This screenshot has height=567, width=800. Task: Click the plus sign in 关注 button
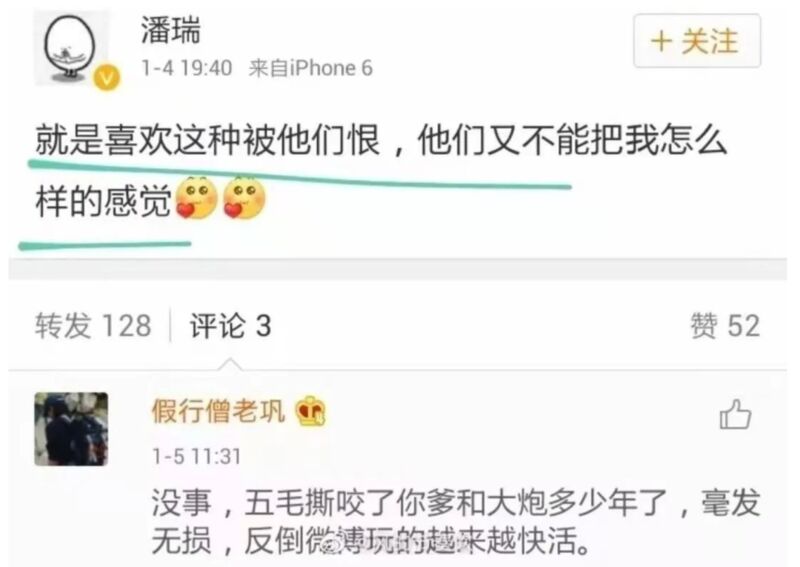(662, 41)
